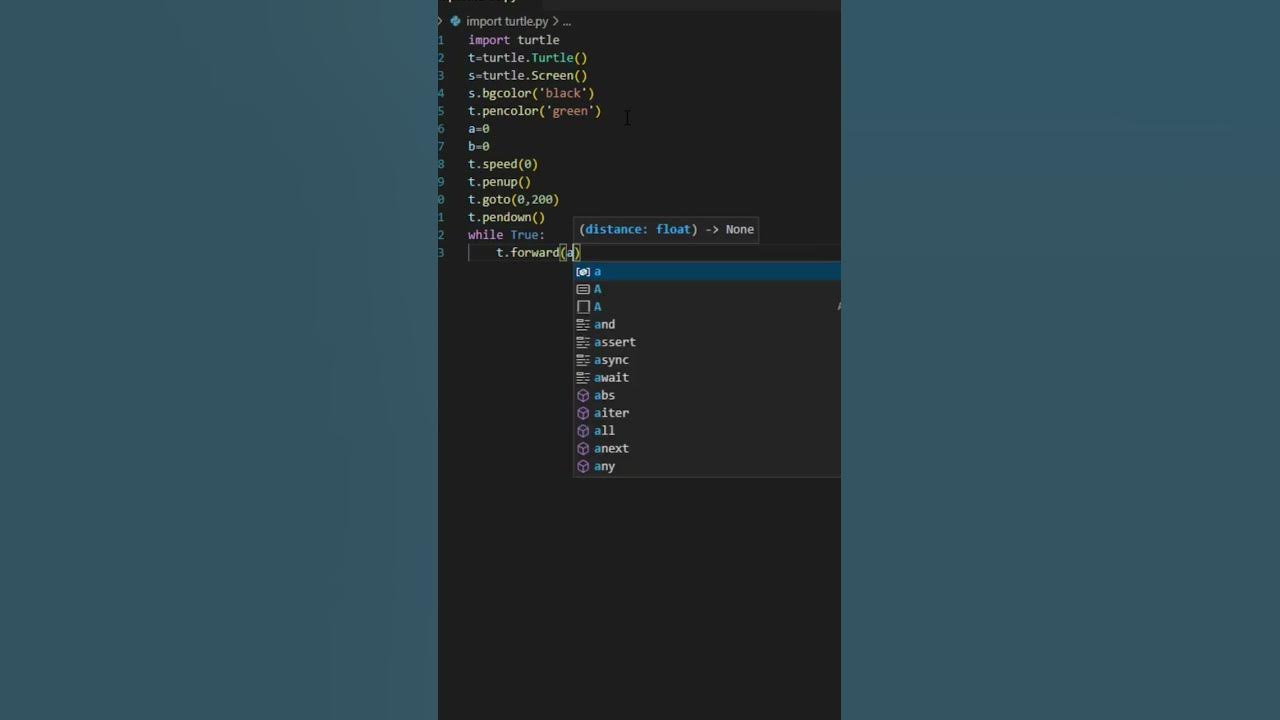Viewport: 1280px width, 720px height.
Task: Click on line 't=turtle.Turtle()'
Action: (528, 58)
